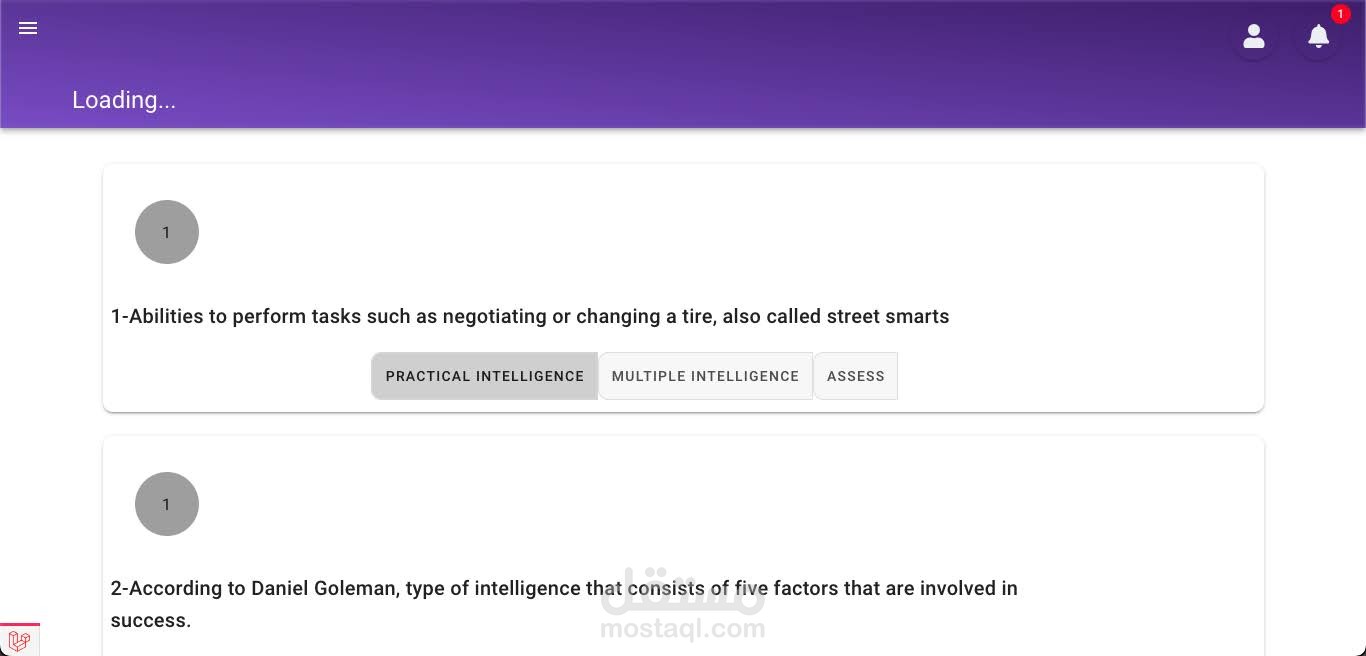Show notifications via the bell icon
This screenshot has width=1366, height=656.
tap(1319, 37)
